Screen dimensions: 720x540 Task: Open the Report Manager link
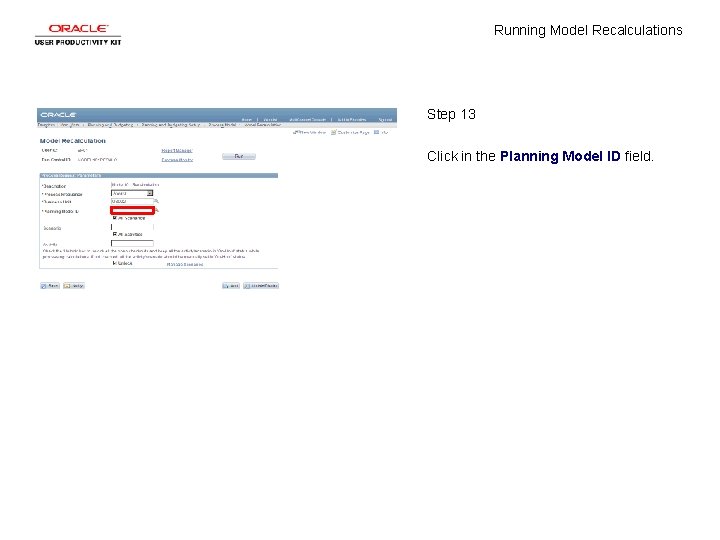coord(177,151)
